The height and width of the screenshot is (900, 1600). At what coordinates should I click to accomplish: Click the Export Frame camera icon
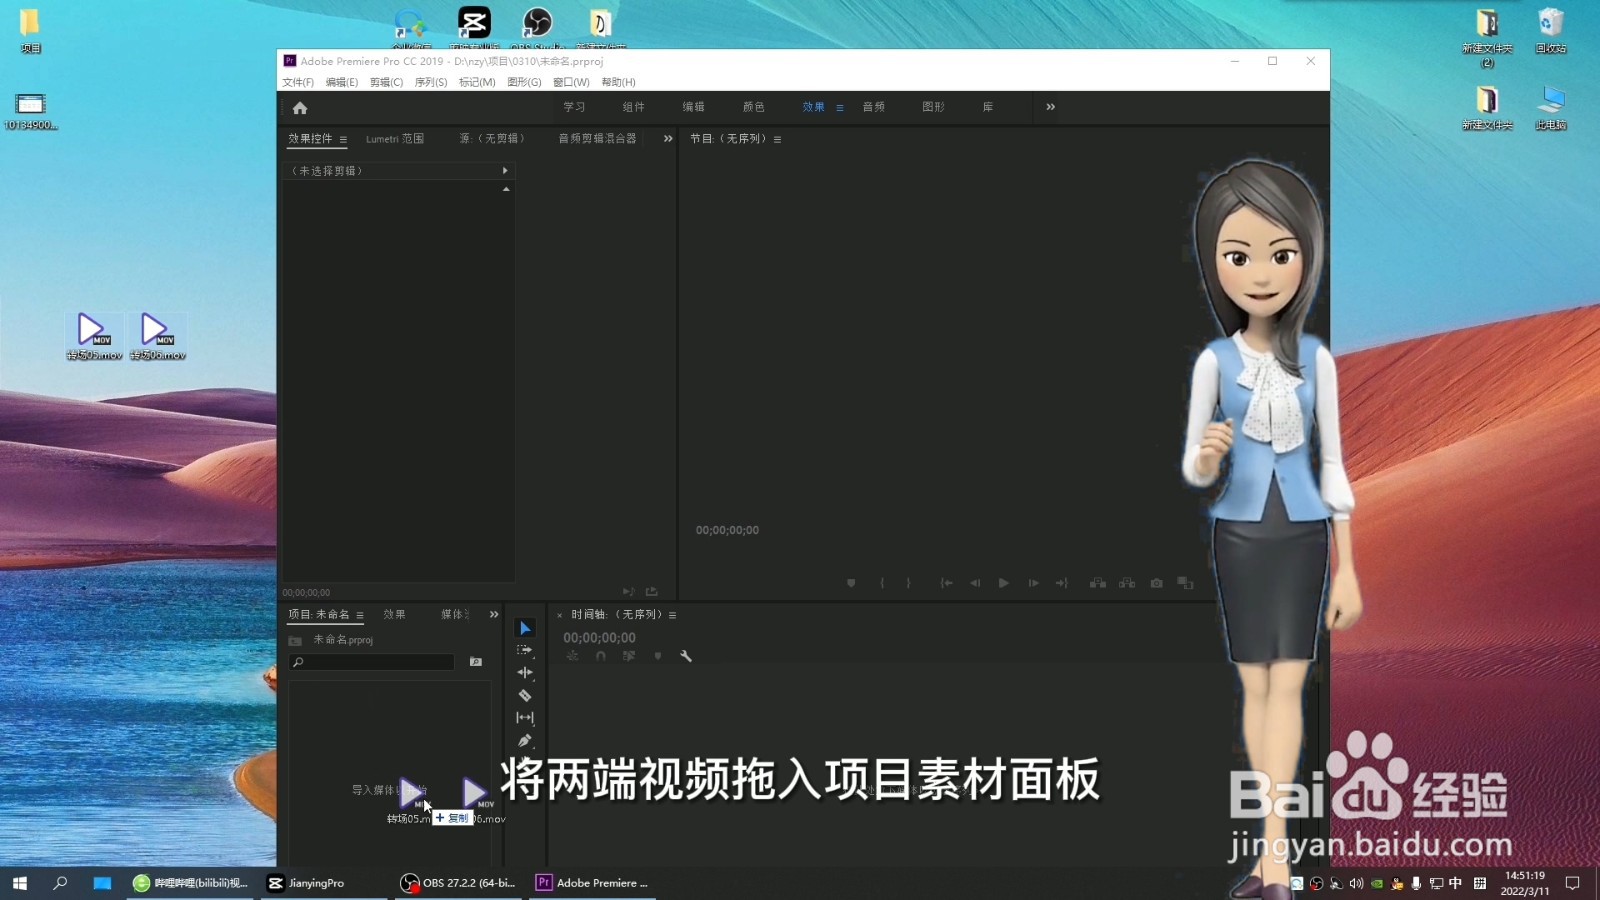(x=1156, y=582)
